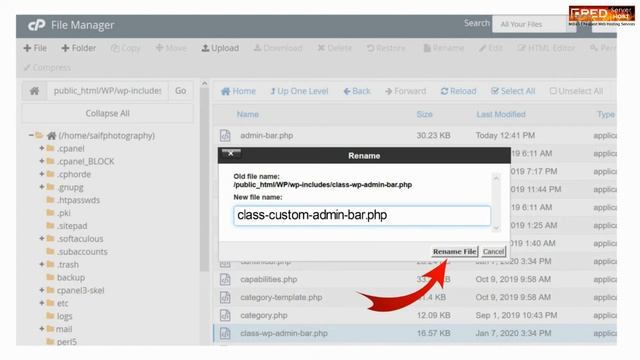Click the directory path input field
This screenshot has width=640, height=360.
pyautogui.click(x=108, y=91)
